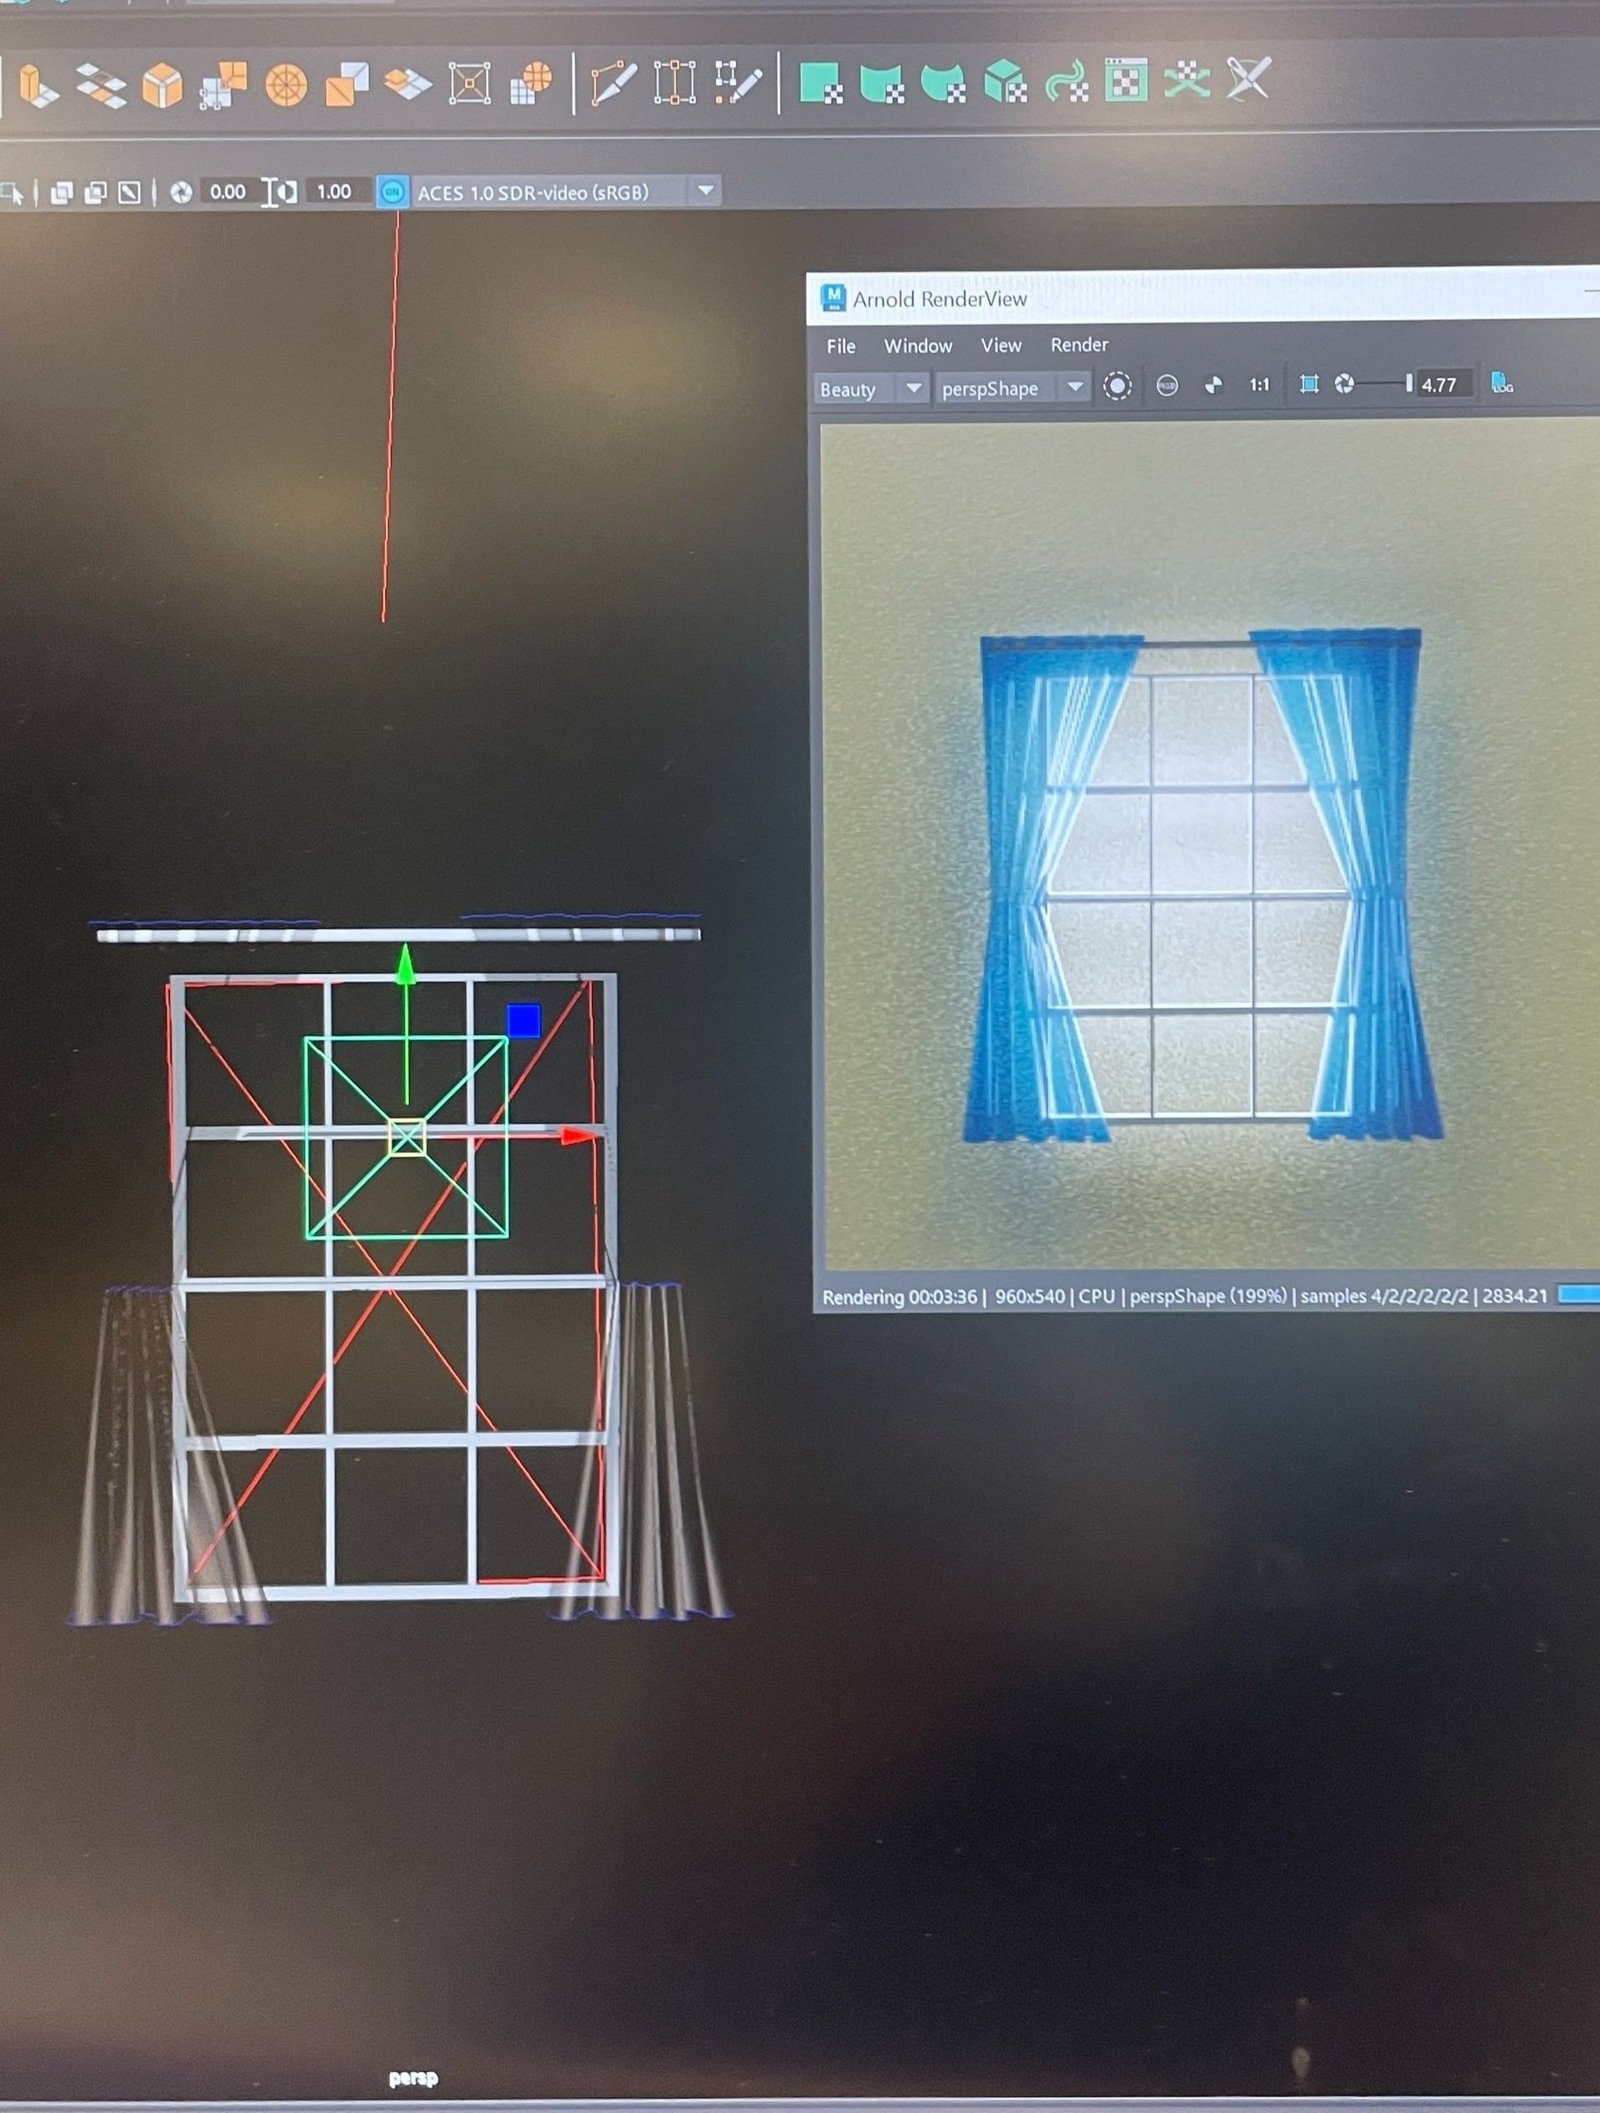Click the 4.77 exposure value field
Viewport: 1600px width, 2113px height.
(1443, 384)
